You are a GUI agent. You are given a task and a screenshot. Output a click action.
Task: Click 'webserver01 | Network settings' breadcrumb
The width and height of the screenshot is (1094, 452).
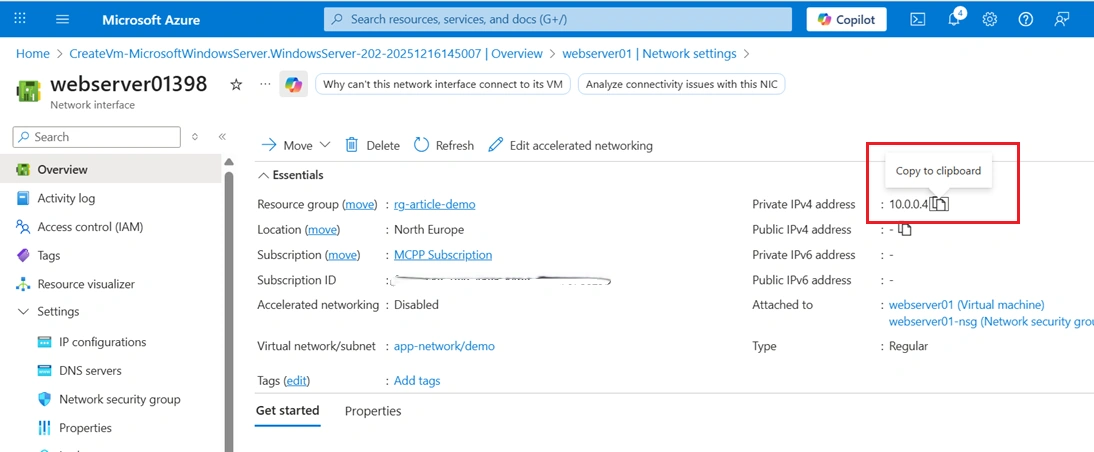[649, 54]
